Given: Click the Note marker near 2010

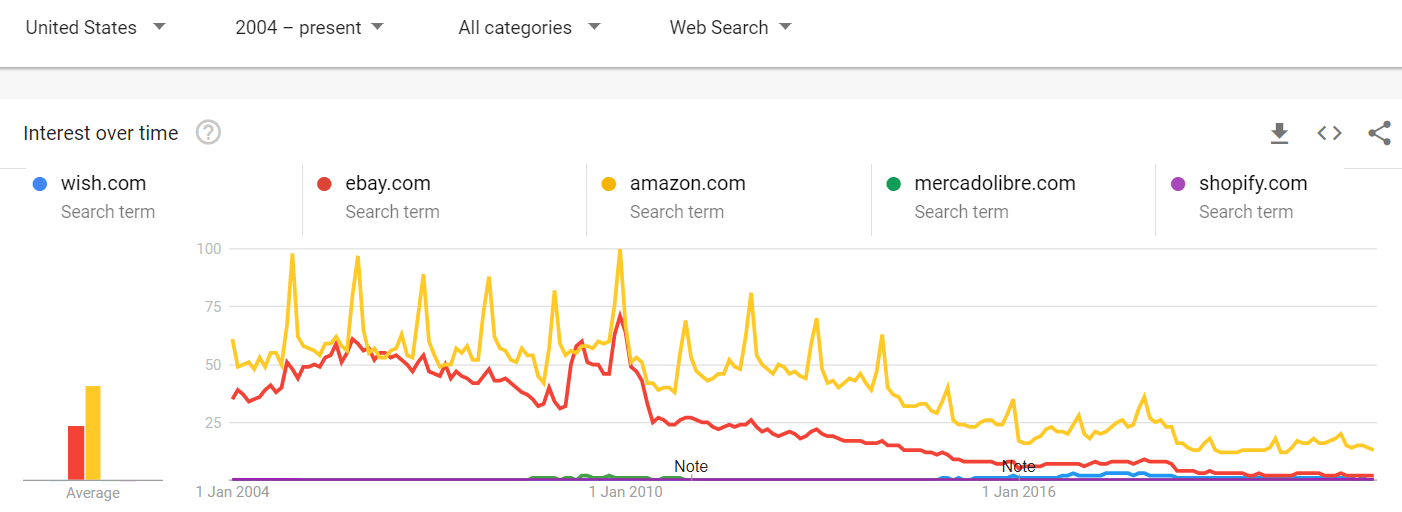Looking at the screenshot, I should 691,466.
